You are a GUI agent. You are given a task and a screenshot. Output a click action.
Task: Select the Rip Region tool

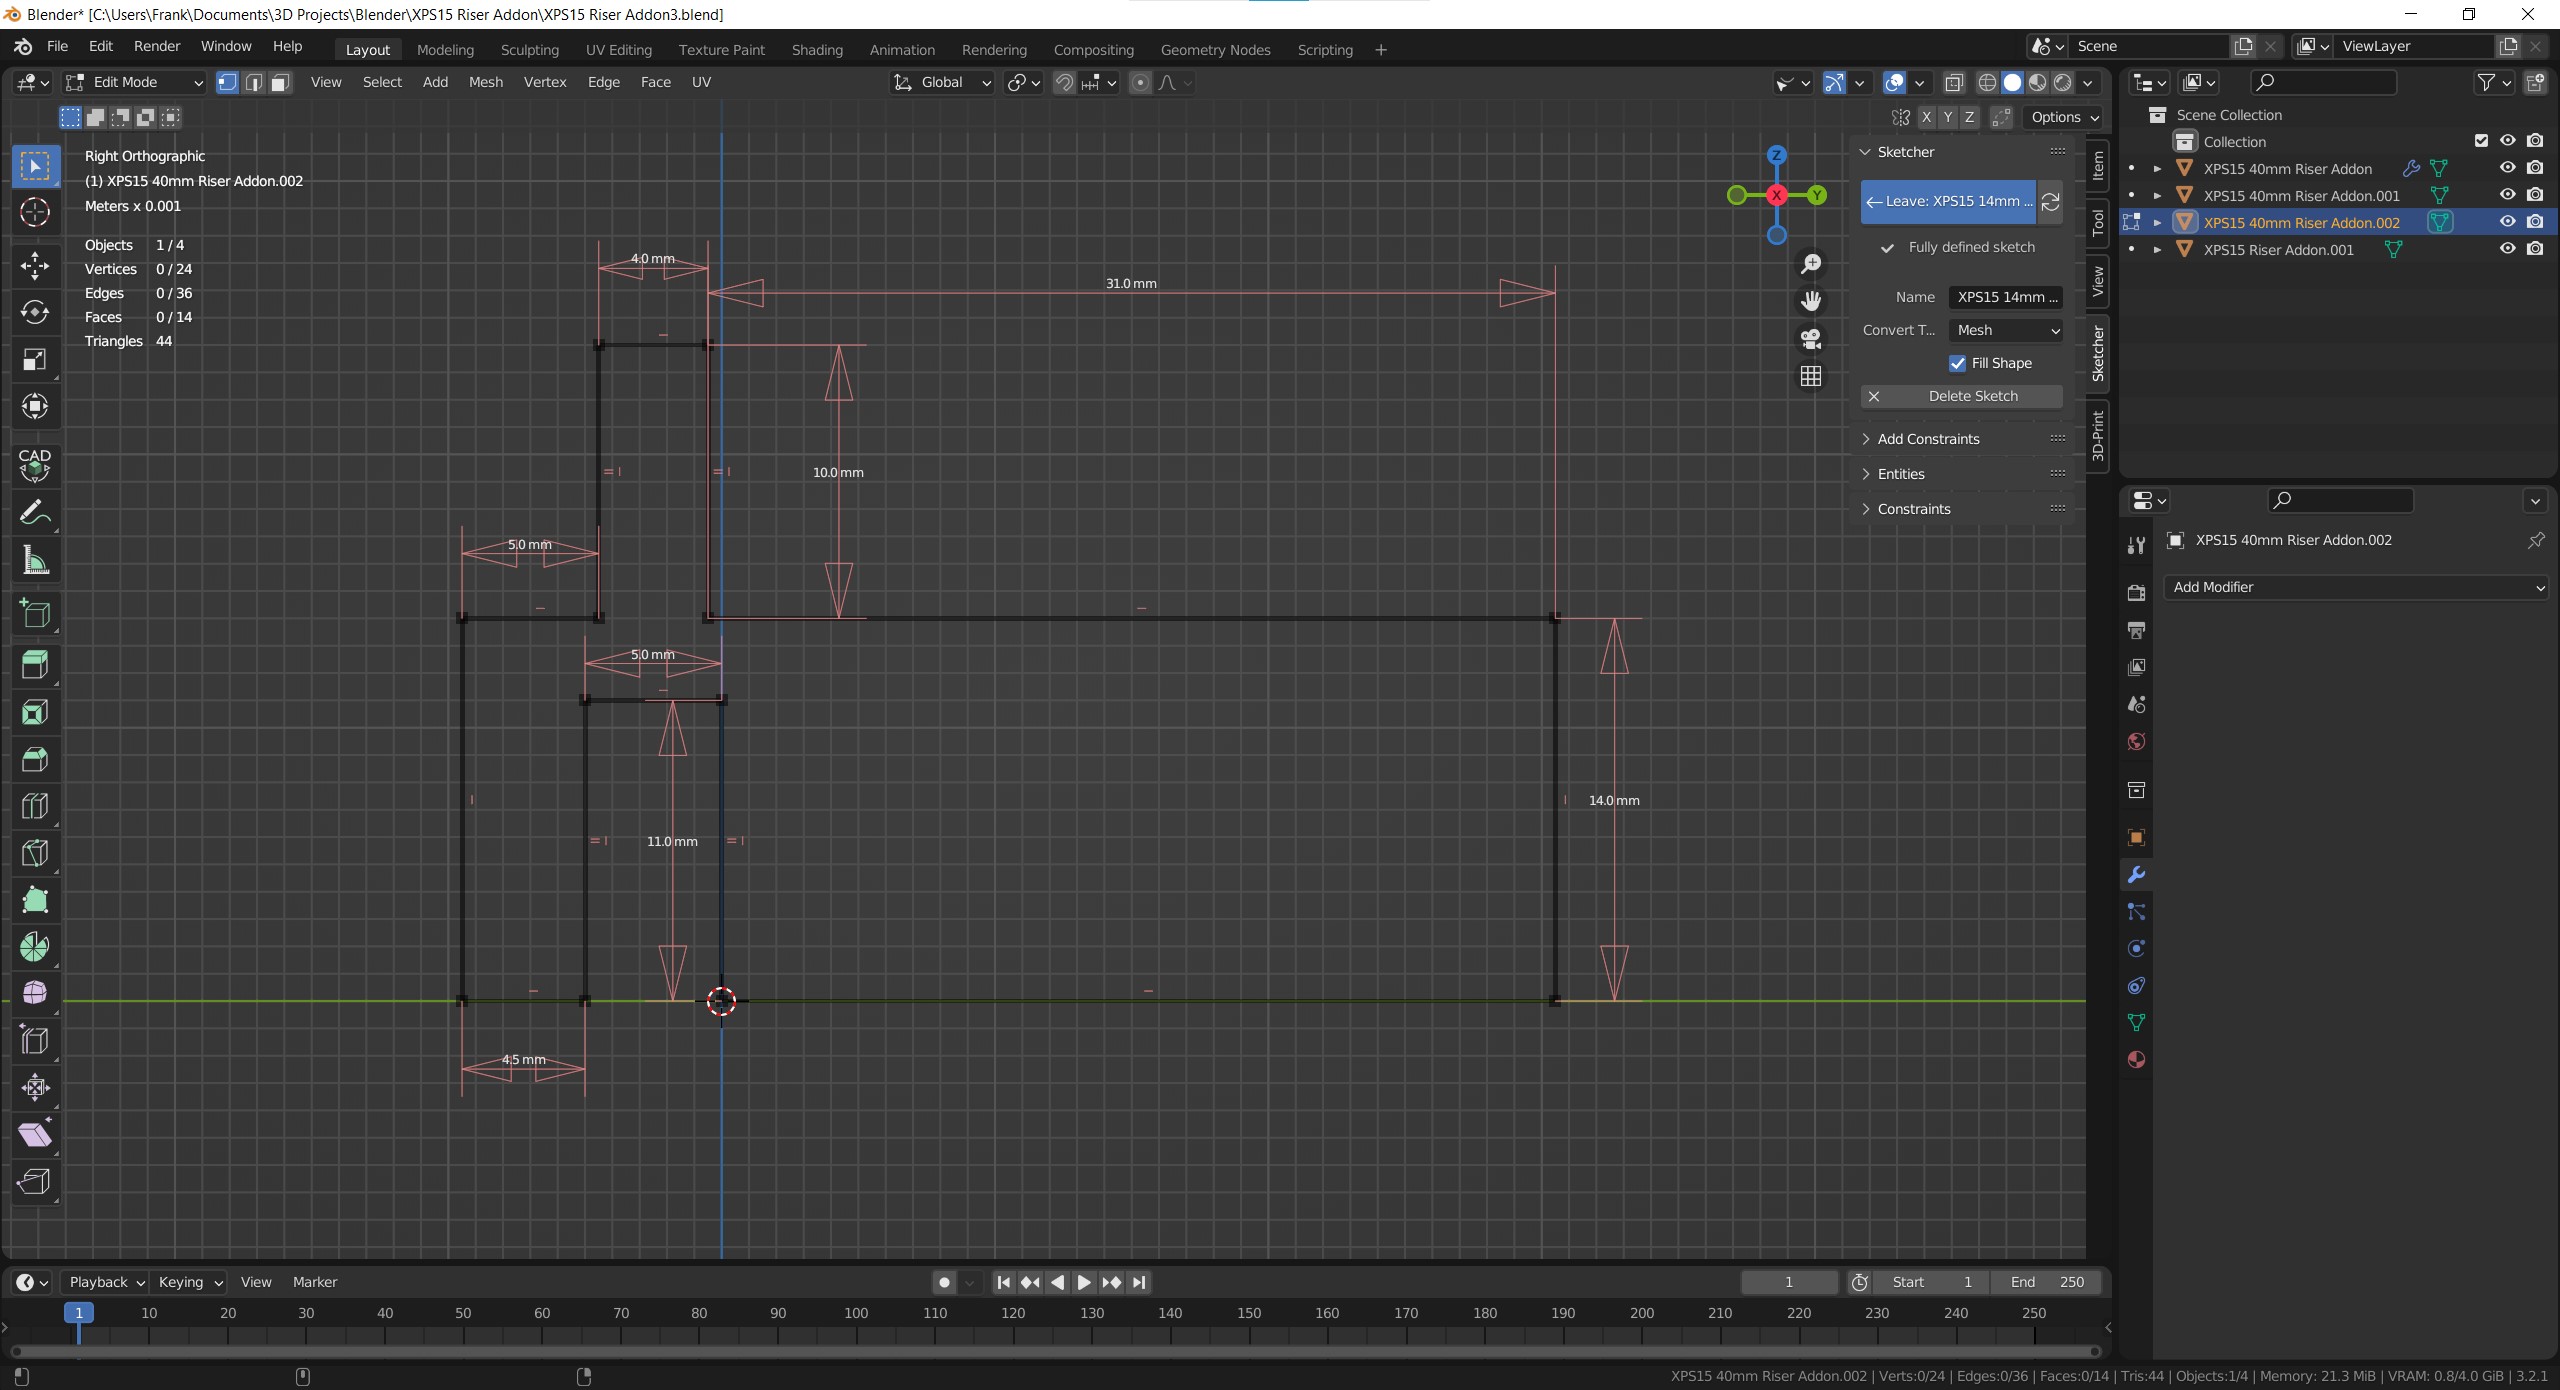click(35, 1181)
